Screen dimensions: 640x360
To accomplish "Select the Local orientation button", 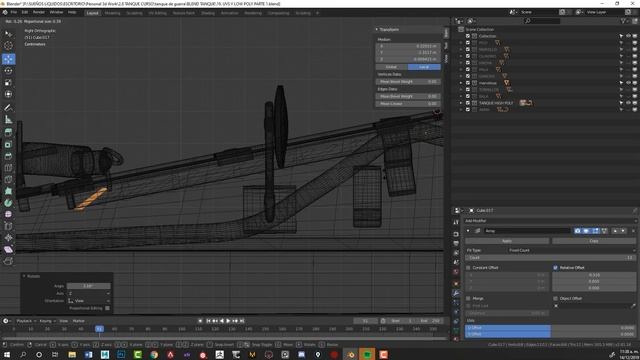I will [x=424, y=67].
